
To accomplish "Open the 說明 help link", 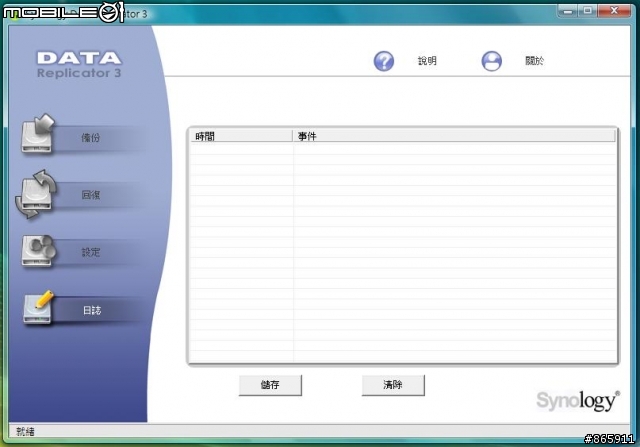I will pos(427,61).
